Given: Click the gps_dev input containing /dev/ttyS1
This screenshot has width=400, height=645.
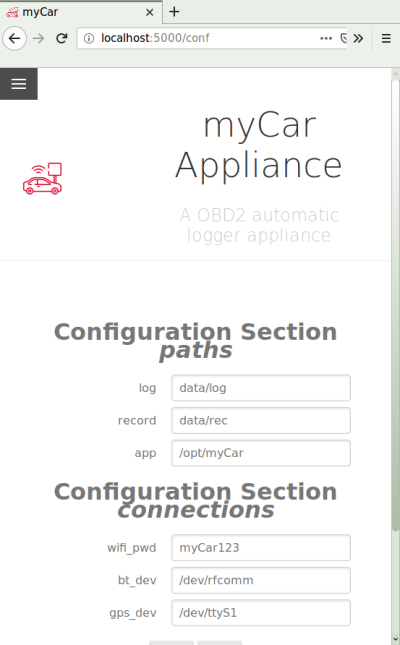Looking at the screenshot, I should [261, 613].
